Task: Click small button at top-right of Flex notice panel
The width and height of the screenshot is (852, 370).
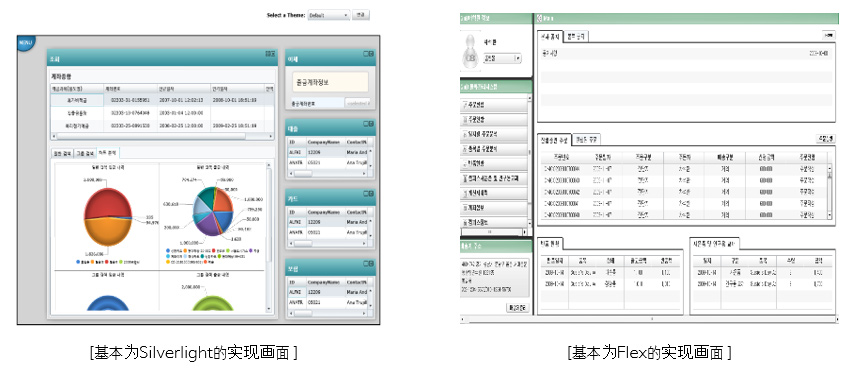Action: (x=829, y=35)
